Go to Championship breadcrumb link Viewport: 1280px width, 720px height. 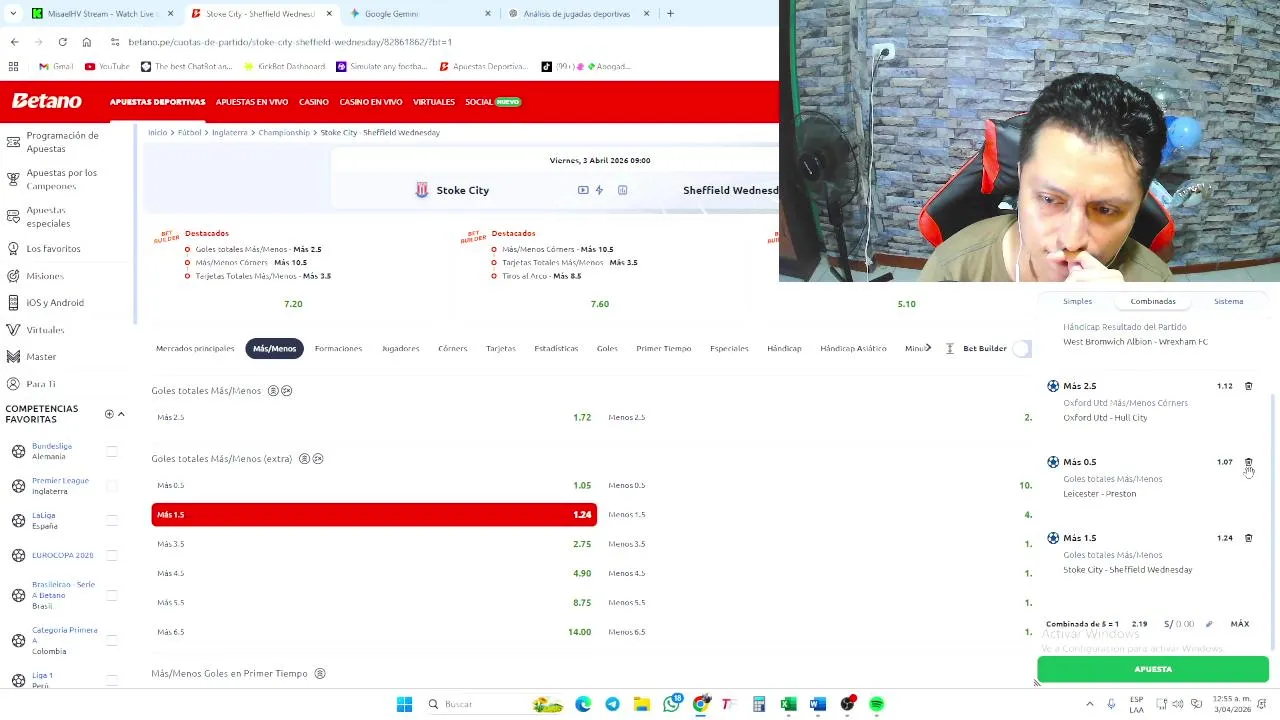(284, 132)
